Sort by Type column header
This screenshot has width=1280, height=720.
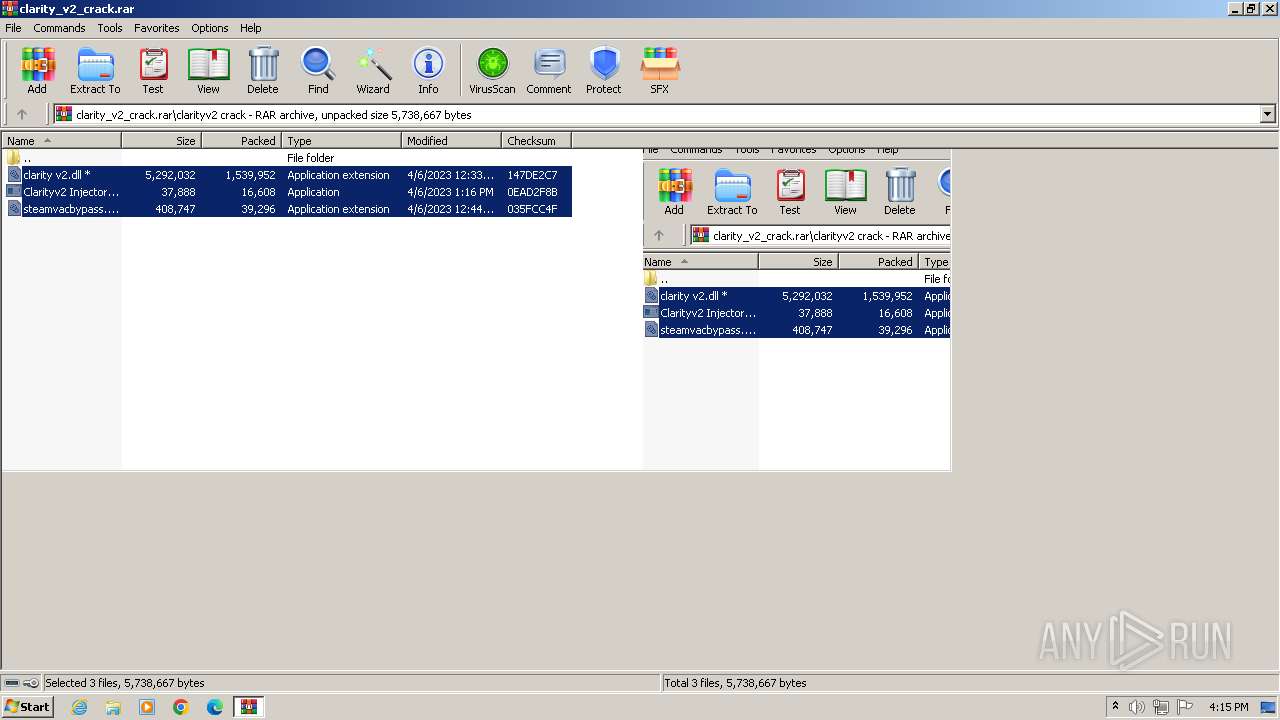coord(341,141)
